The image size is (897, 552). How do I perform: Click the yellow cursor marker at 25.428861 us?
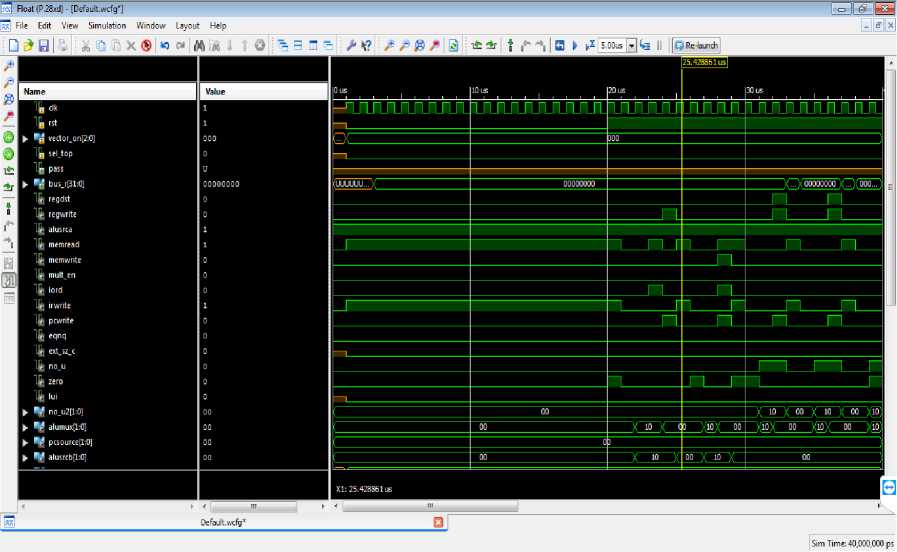pyautogui.click(x=703, y=62)
